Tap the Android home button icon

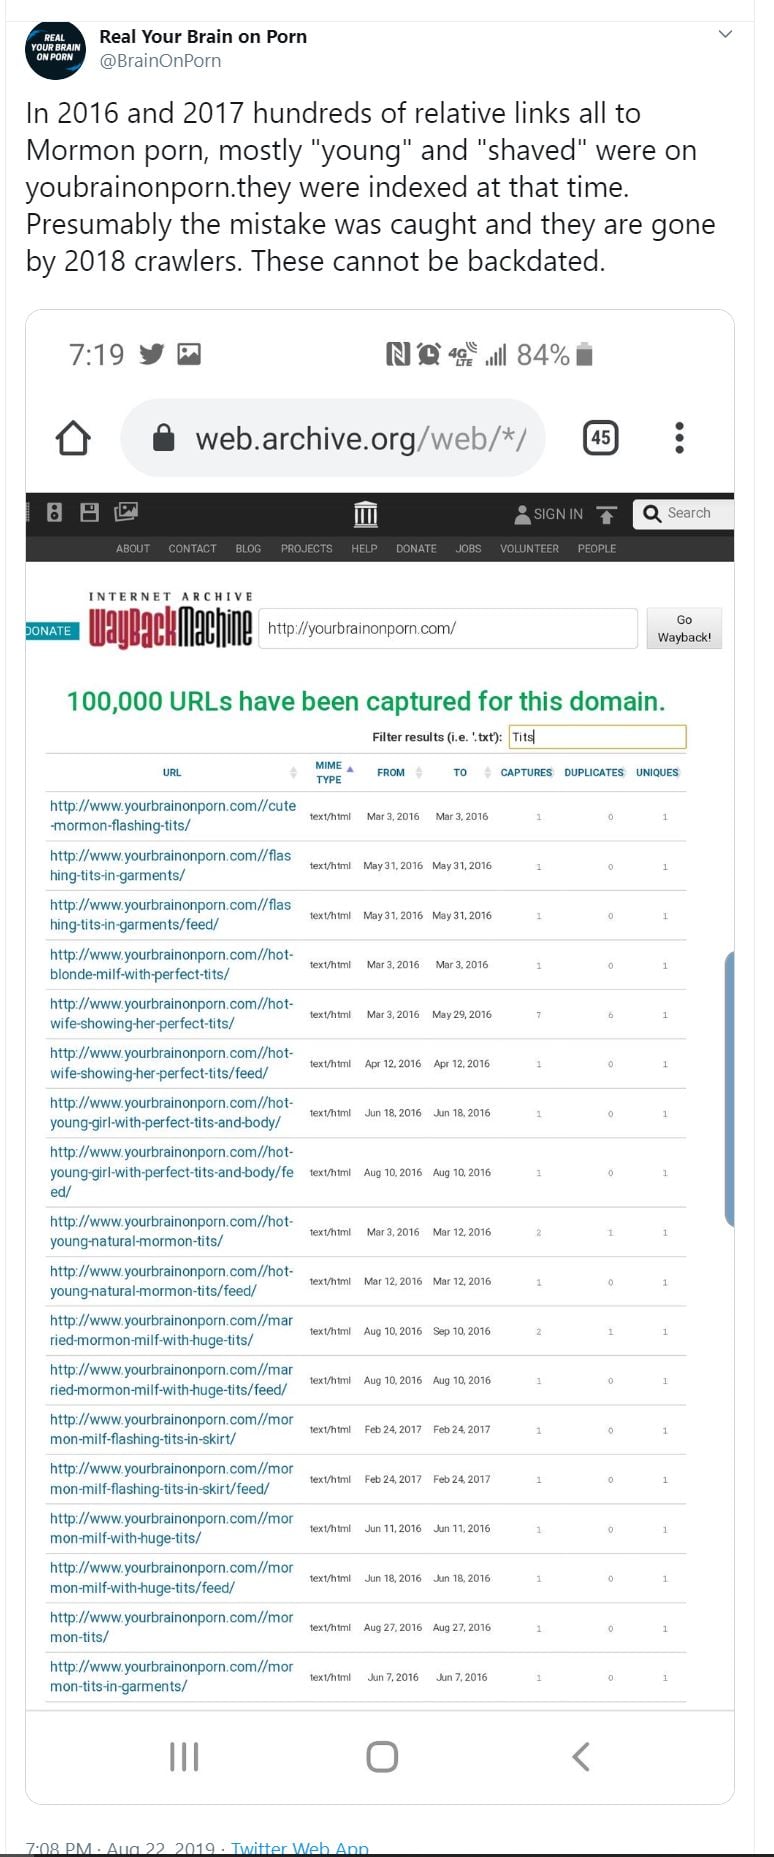pos(382,1756)
